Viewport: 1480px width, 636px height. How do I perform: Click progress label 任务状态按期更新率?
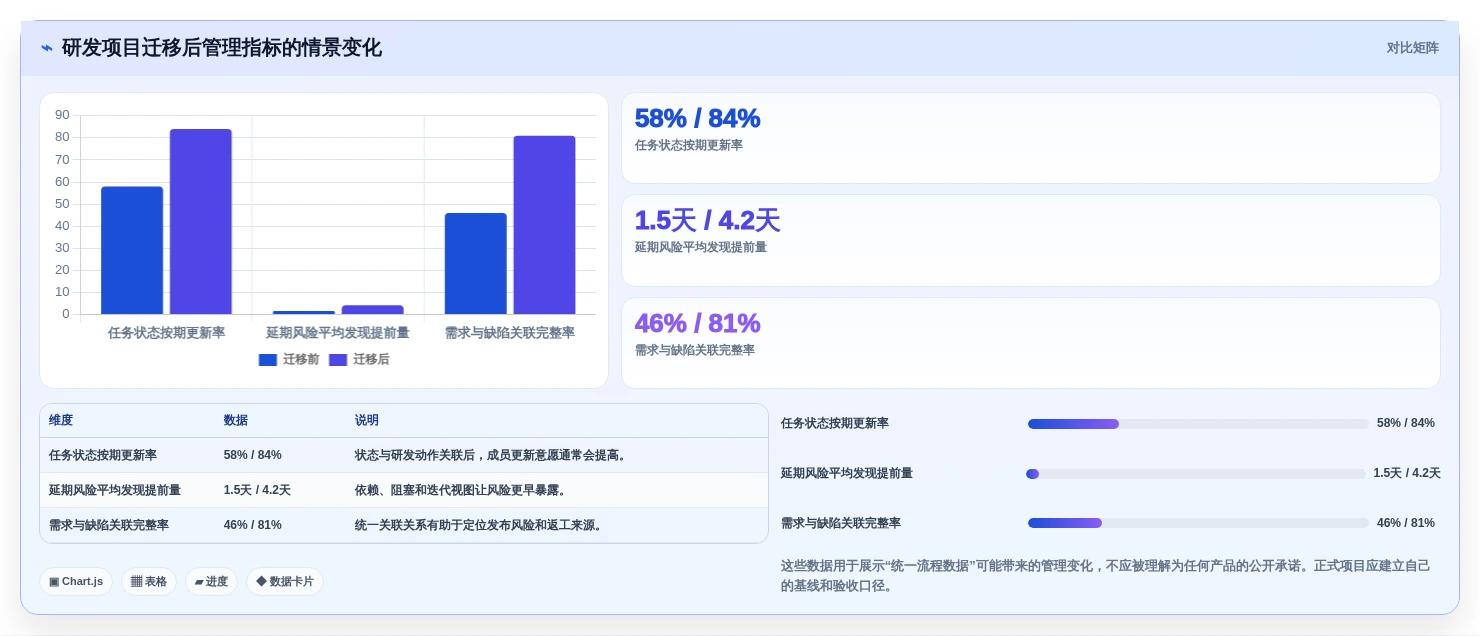tap(835, 423)
